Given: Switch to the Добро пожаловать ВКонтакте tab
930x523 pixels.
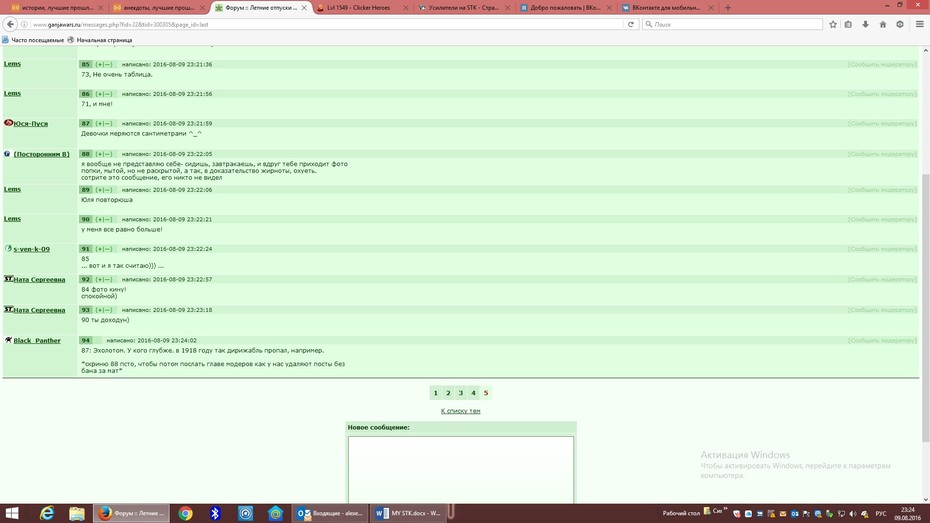Looking at the screenshot, I should point(565,8).
